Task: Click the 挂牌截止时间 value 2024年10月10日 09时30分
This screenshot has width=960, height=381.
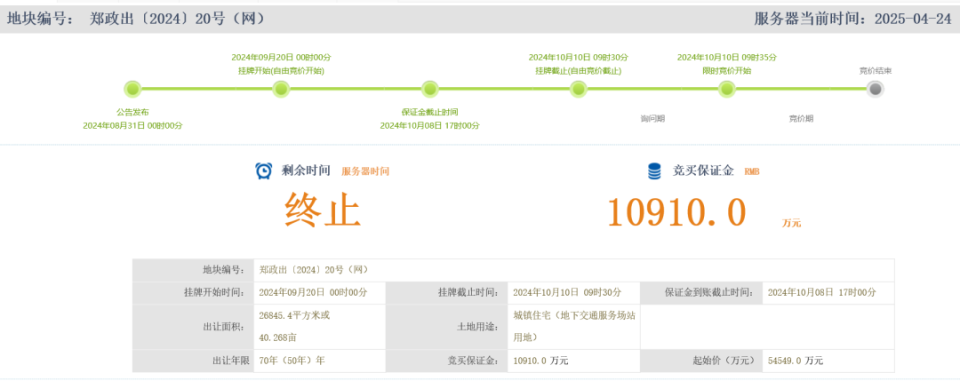Action: click(x=567, y=292)
